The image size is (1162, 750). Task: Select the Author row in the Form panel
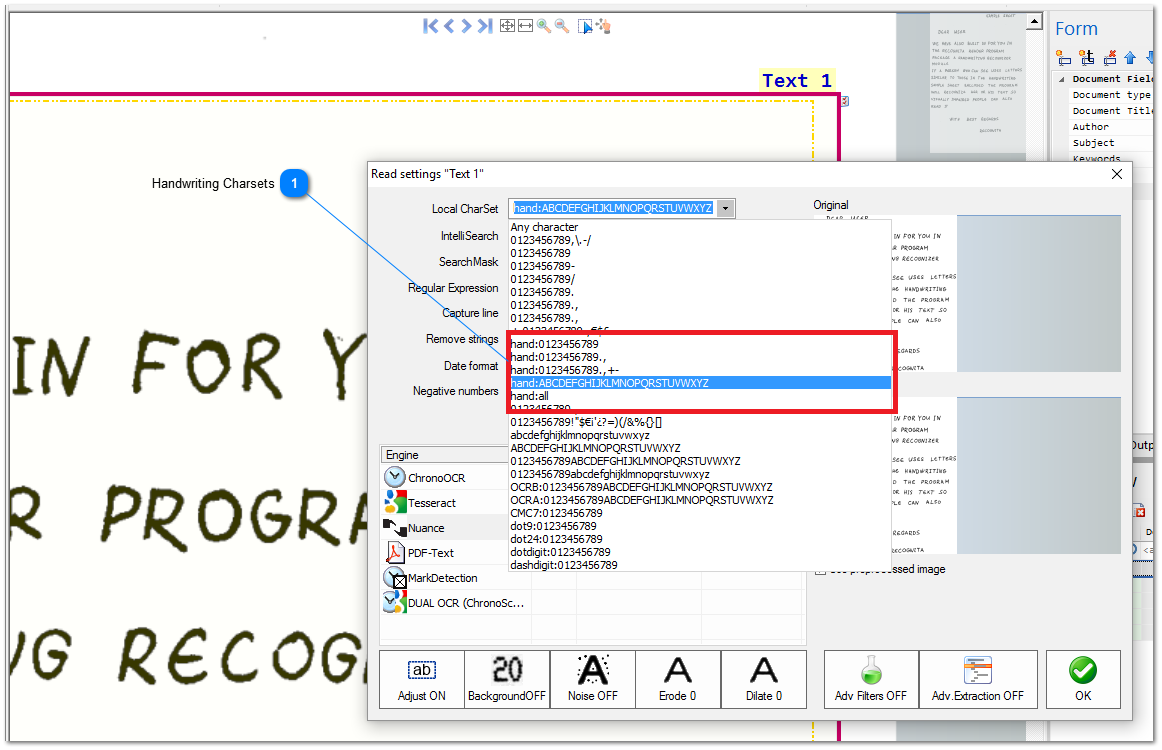pos(1090,126)
